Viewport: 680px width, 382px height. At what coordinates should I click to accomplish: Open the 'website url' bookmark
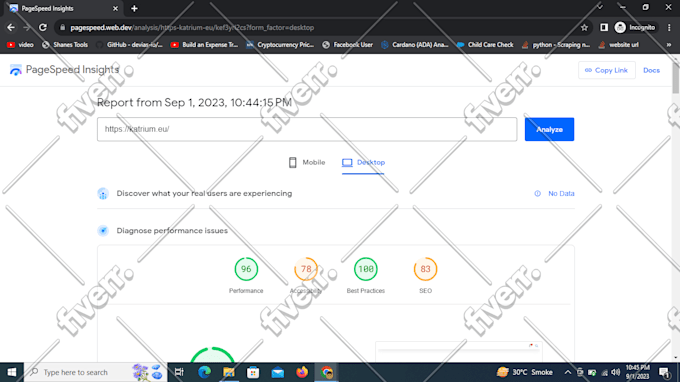(x=618, y=45)
